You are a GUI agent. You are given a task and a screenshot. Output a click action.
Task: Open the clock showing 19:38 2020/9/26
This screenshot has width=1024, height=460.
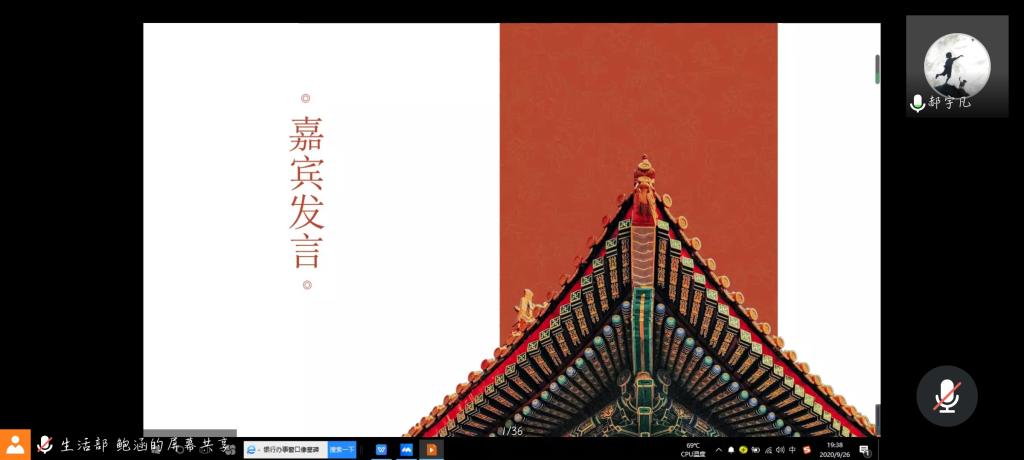point(834,450)
